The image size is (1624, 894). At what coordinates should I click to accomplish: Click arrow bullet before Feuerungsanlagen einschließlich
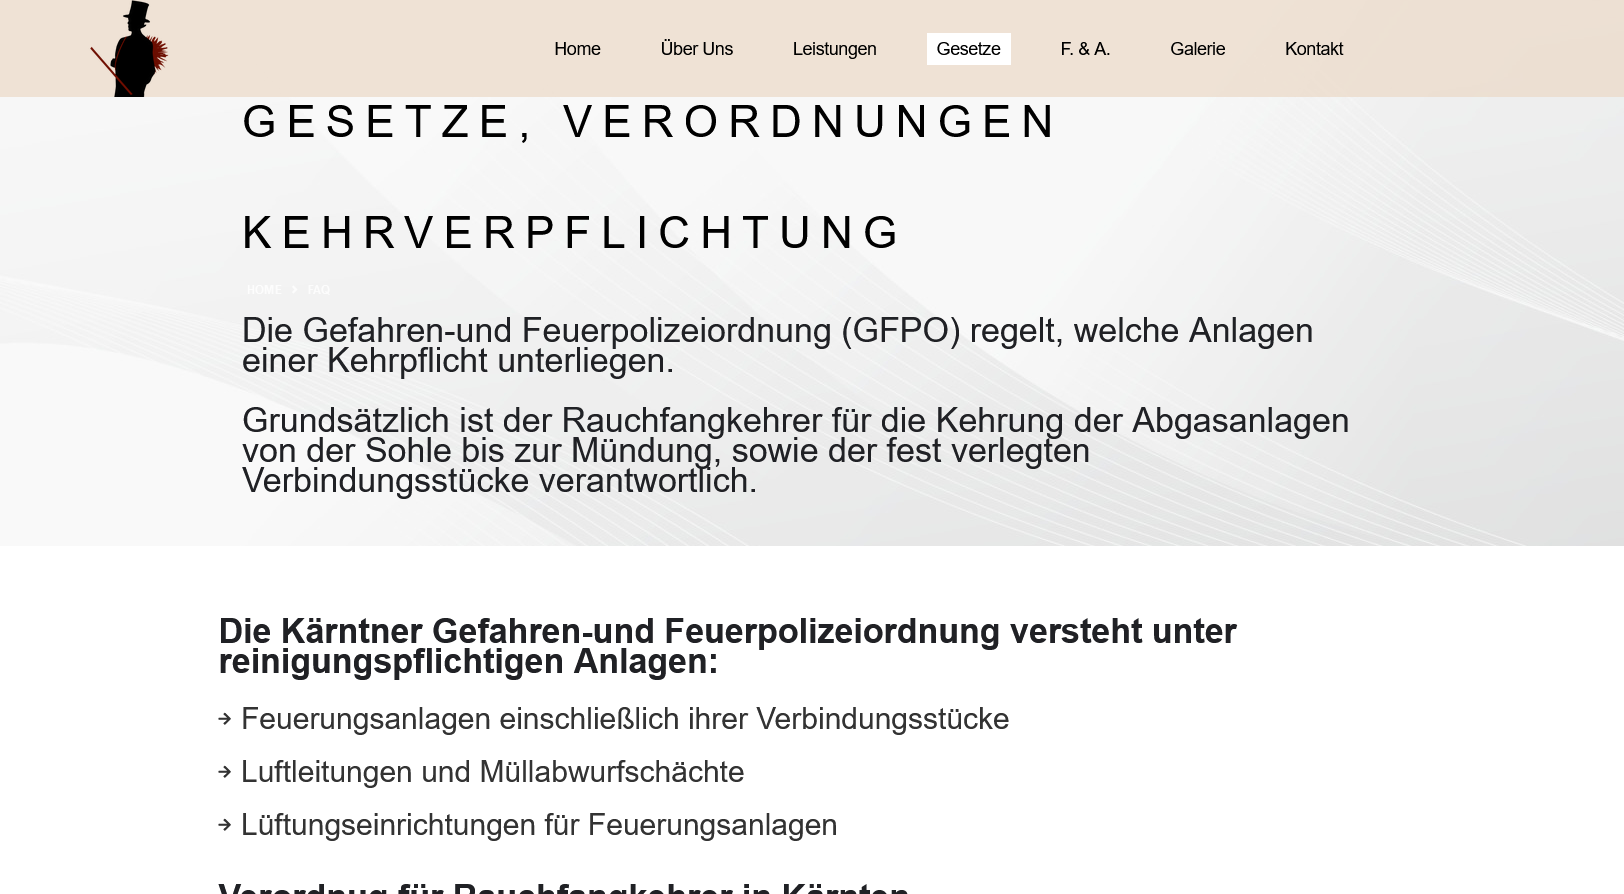click(225, 719)
